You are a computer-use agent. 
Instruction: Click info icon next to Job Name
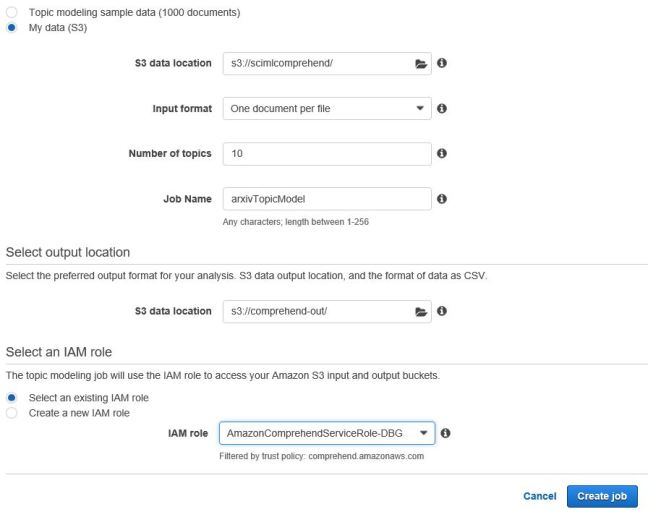442,199
